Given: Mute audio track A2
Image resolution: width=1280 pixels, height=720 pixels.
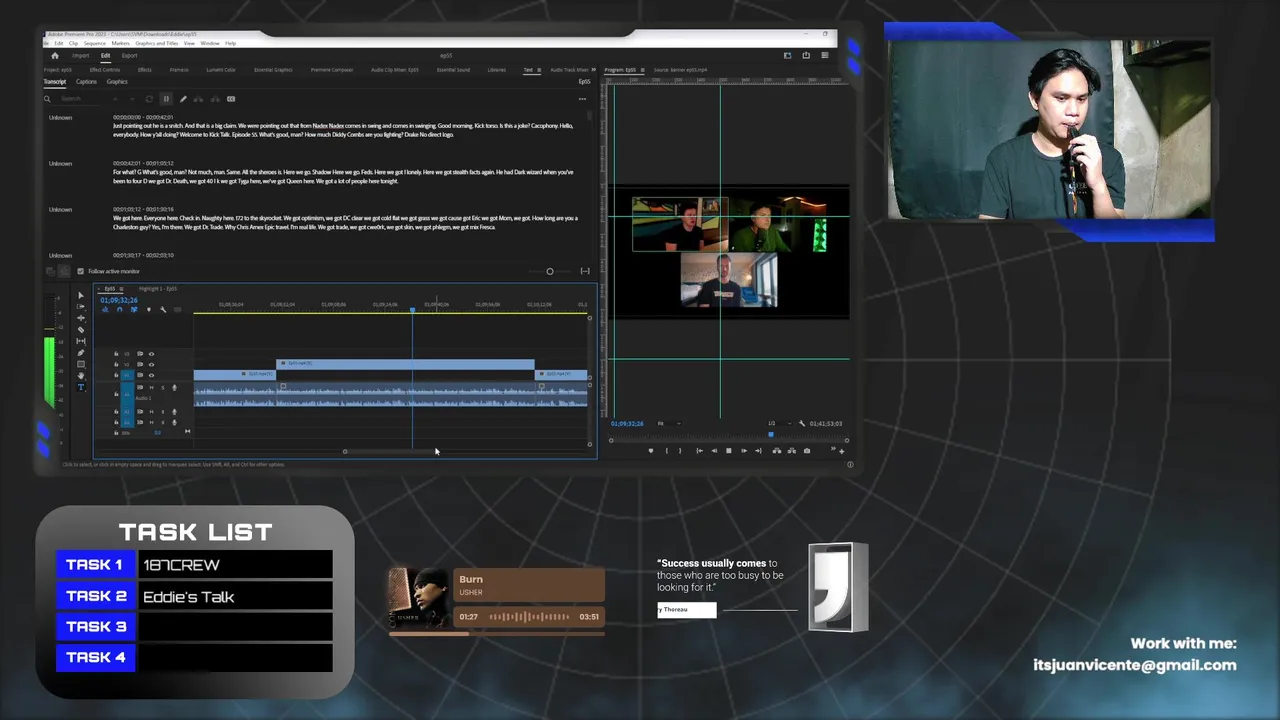Looking at the screenshot, I should click(151, 412).
